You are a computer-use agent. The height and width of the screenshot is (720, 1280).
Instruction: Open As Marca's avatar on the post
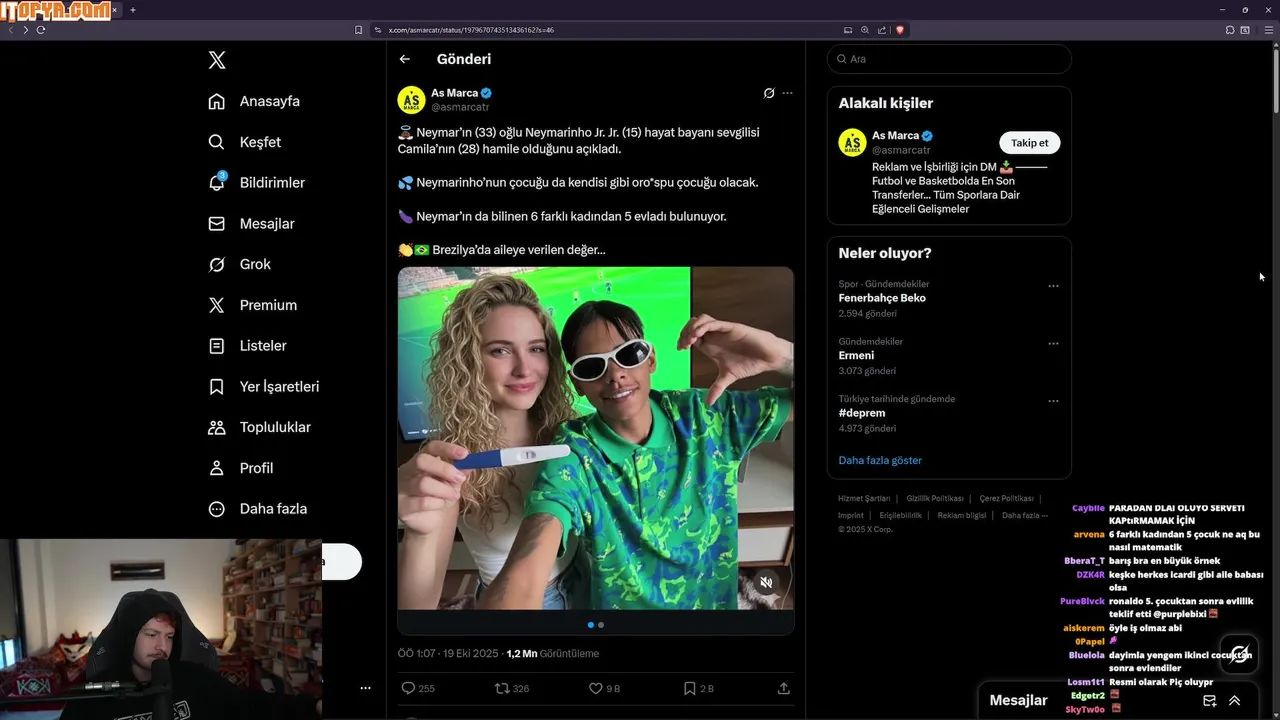pyautogui.click(x=411, y=100)
